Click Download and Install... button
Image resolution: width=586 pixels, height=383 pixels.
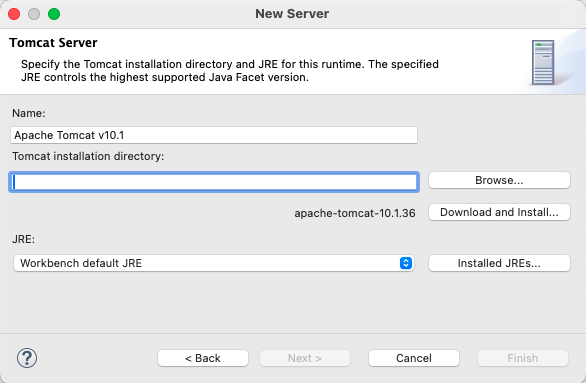(x=499, y=212)
